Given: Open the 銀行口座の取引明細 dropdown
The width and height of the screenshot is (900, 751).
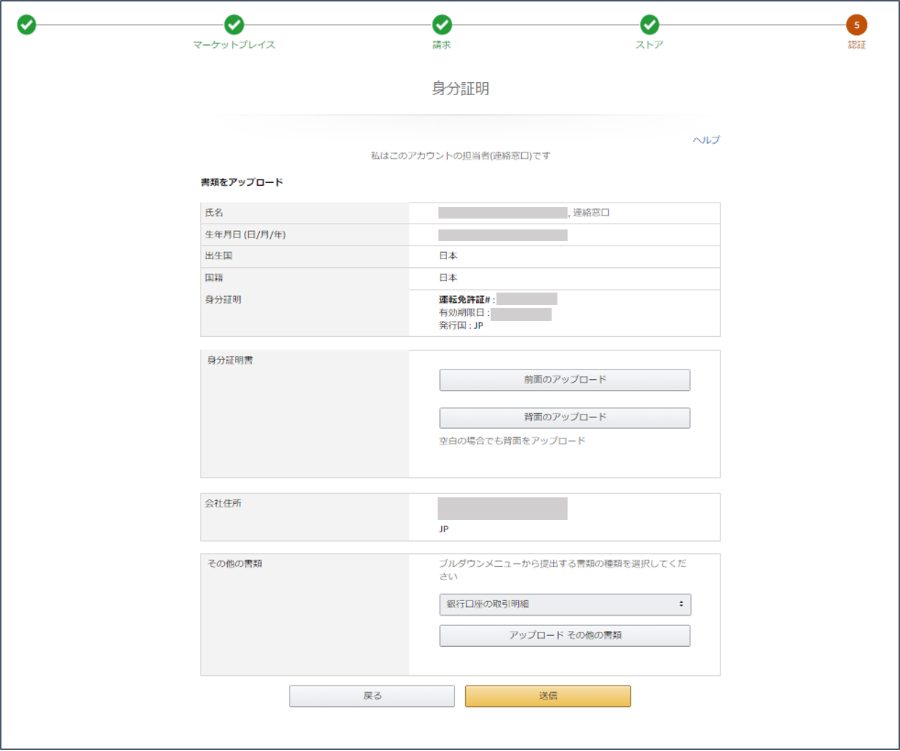Looking at the screenshot, I should coord(565,604).
